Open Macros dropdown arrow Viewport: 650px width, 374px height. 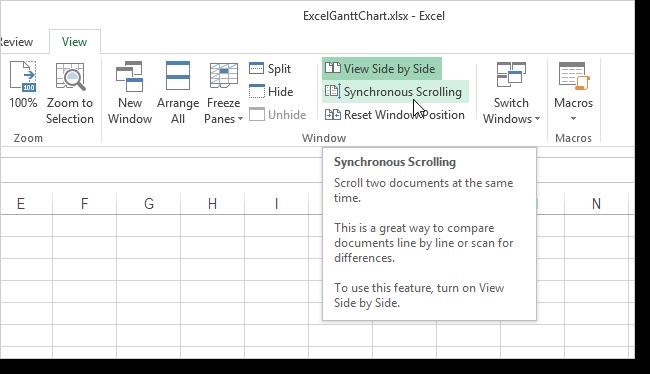tap(573, 119)
